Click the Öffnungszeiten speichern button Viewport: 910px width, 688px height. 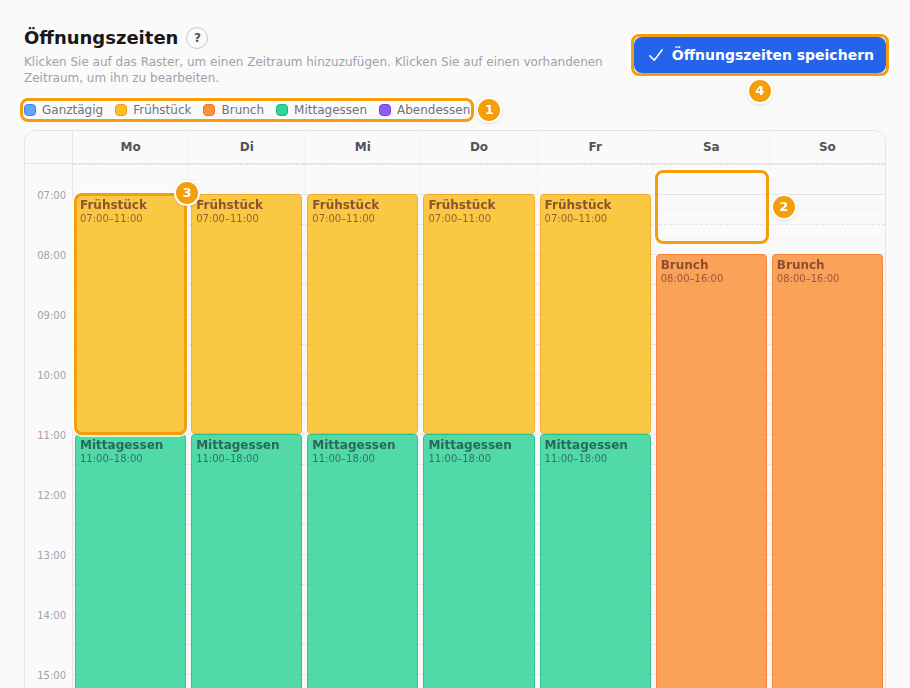tap(760, 55)
